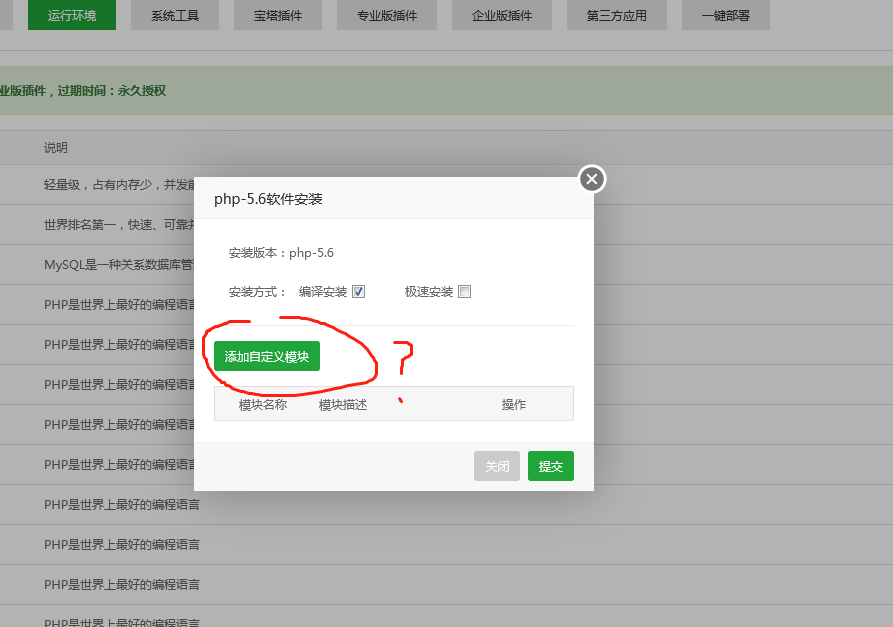Click the 操作 column header
Screen dimensions: 893x627
513,404
